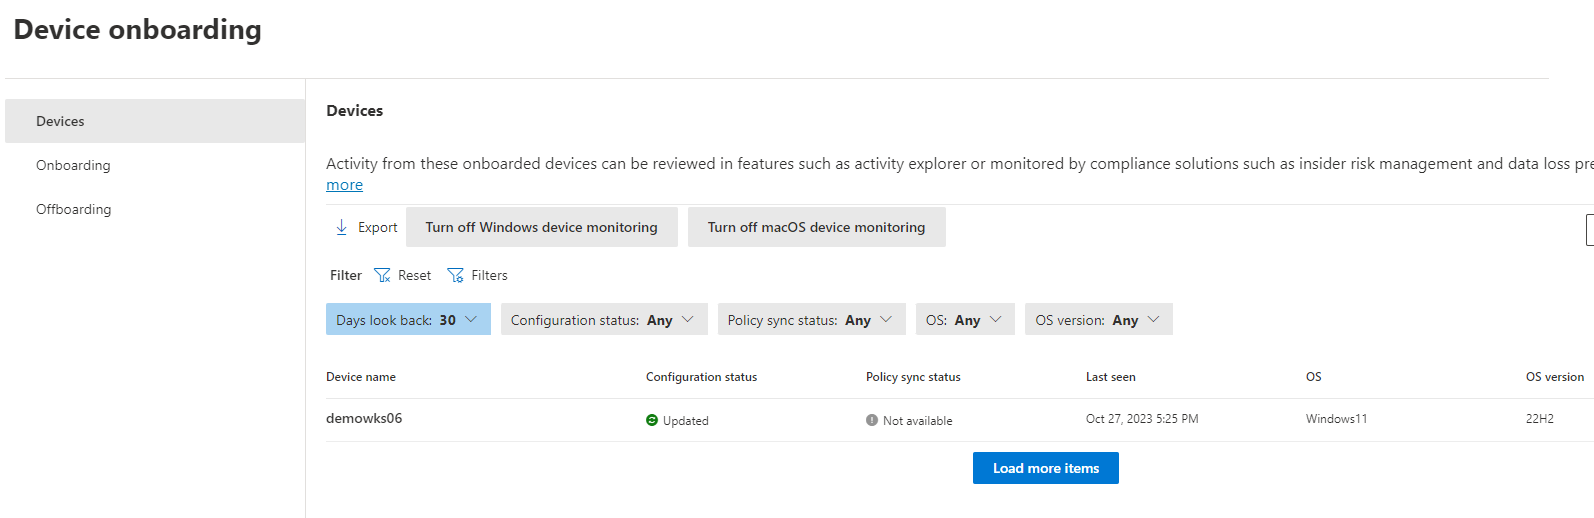Open the OS version filter dropdown
The height and width of the screenshot is (518, 1594).
(x=1097, y=320)
